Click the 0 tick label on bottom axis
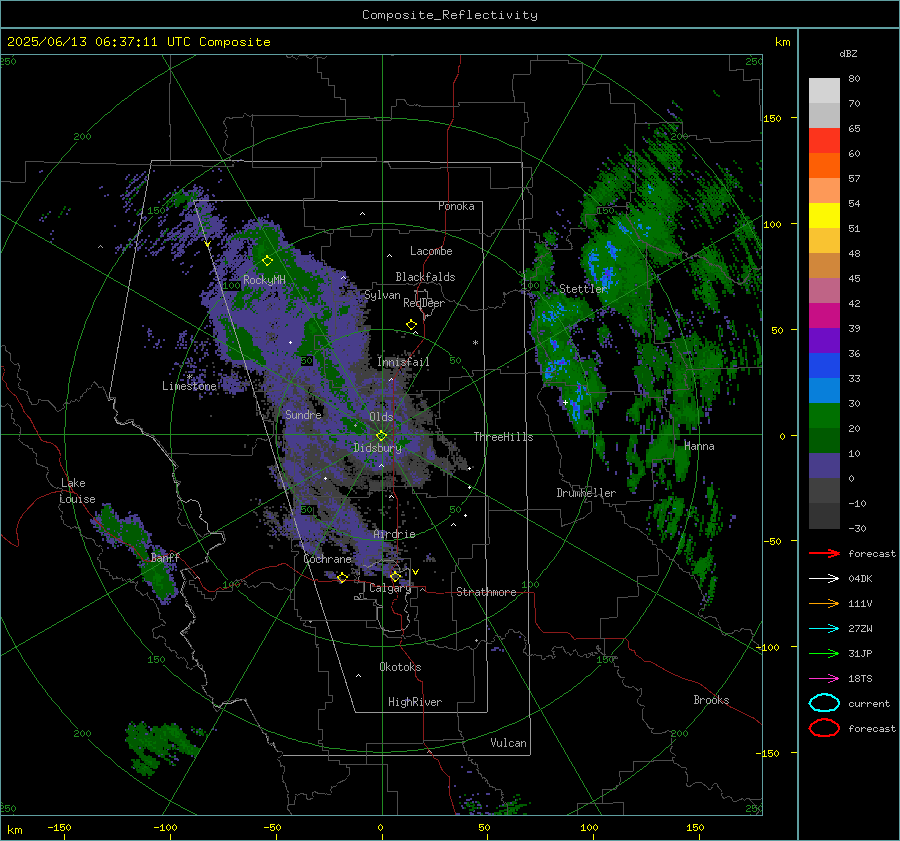The height and width of the screenshot is (841, 900). (x=380, y=827)
